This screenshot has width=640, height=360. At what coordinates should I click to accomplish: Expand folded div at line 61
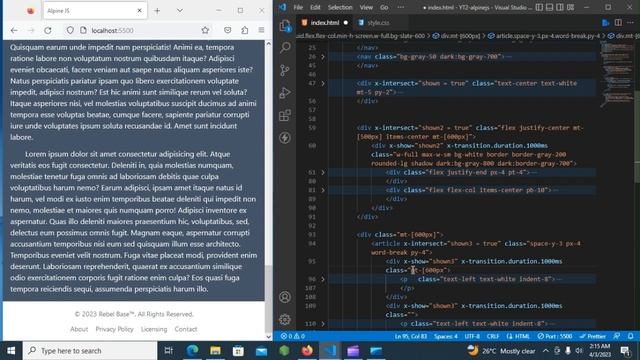click(323, 172)
